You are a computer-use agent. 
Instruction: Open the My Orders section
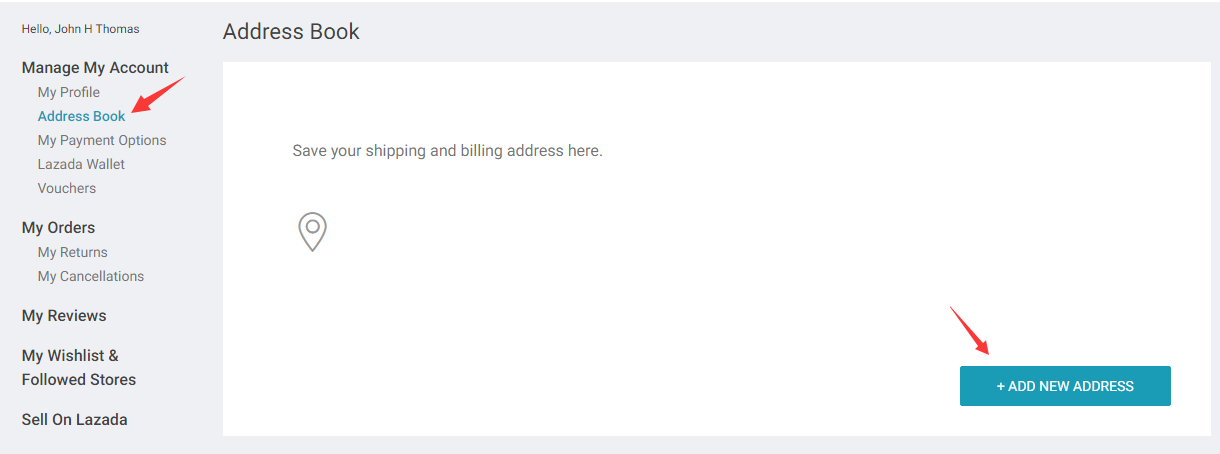coord(58,228)
